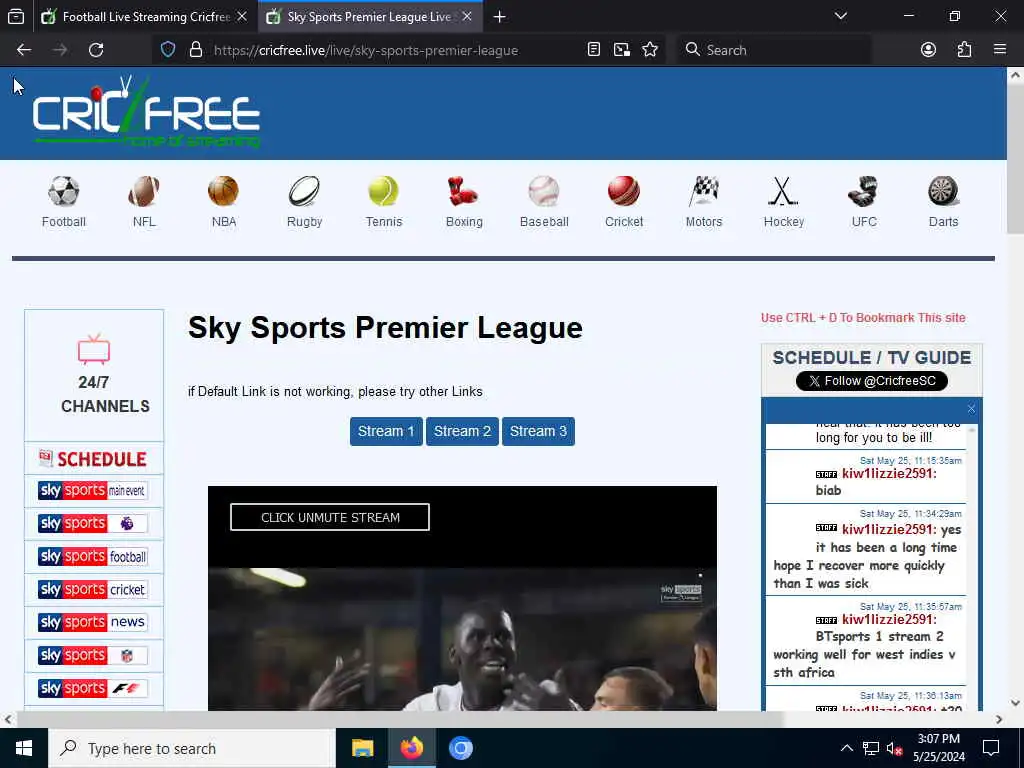
Task: Open the Motors checkered flag icon
Action: [703, 191]
